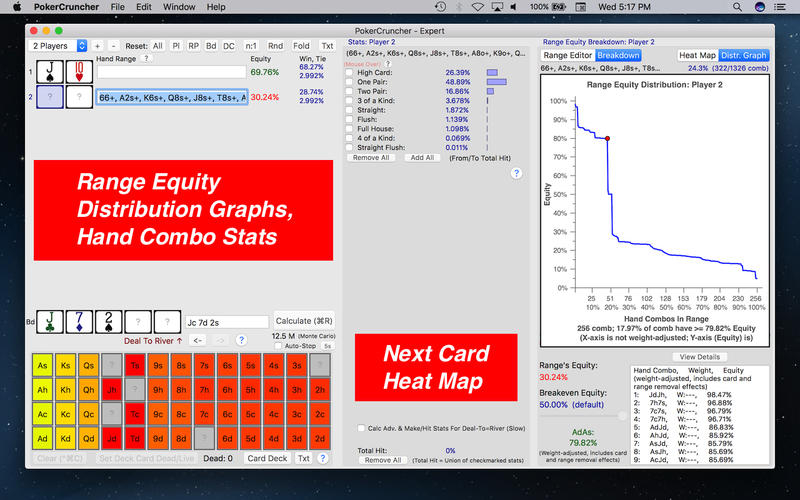Click the Calculate button
This screenshot has width=800, height=500.
303,321
